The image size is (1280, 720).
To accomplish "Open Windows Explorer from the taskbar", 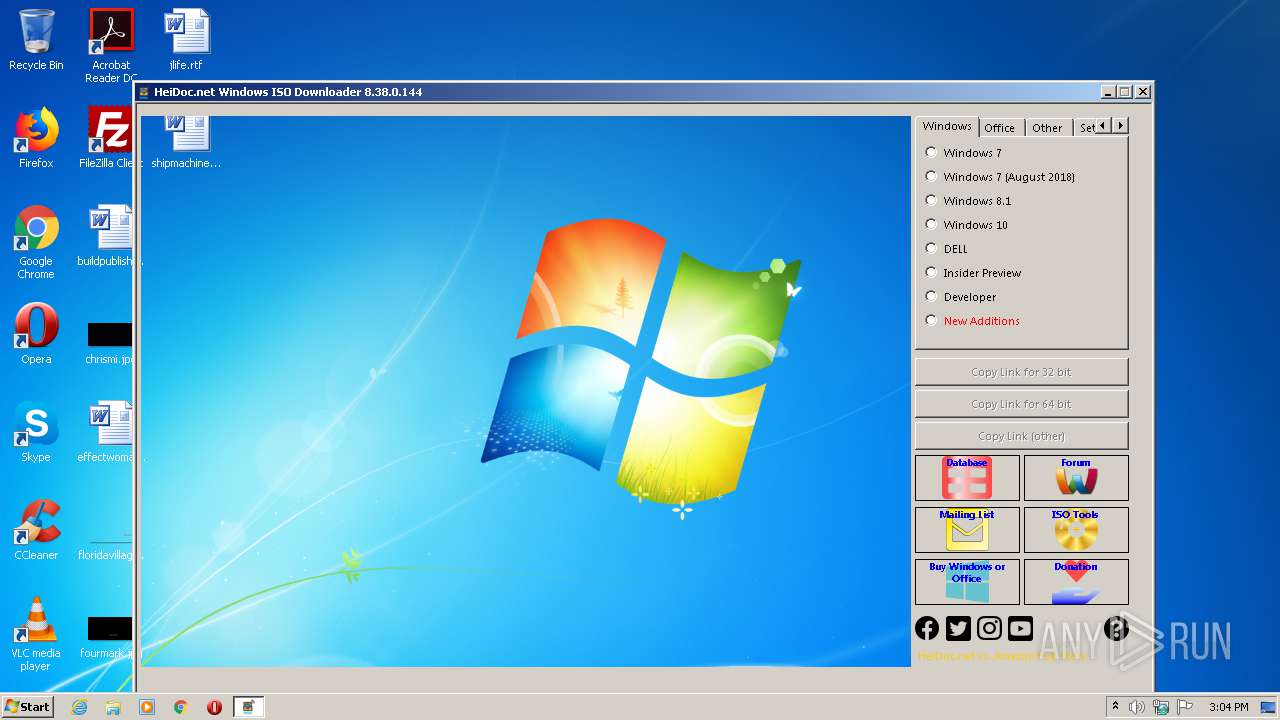I will 113,707.
